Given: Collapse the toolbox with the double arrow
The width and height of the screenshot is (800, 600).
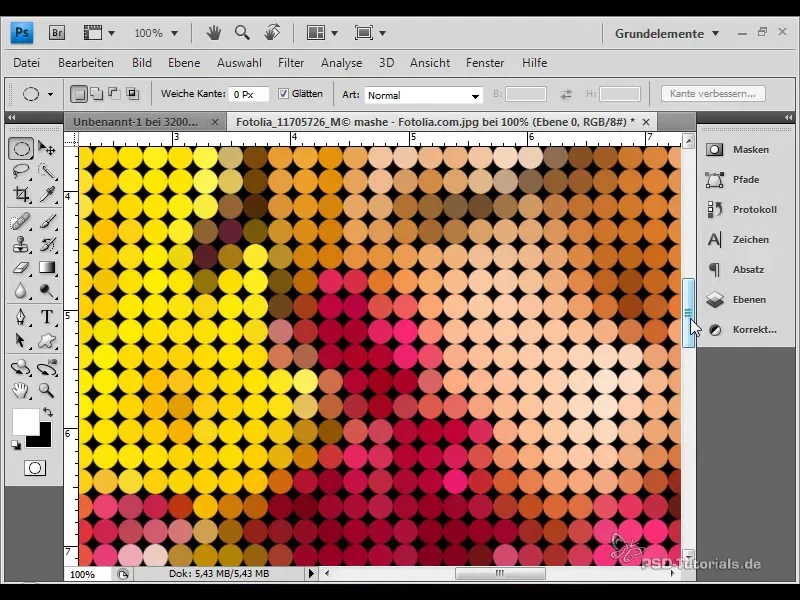Looking at the screenshot, I should pos(12,117).
